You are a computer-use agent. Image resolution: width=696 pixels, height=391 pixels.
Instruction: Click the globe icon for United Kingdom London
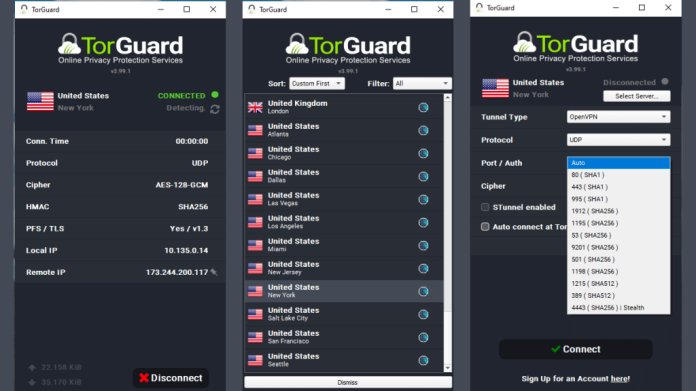point(423,107)
